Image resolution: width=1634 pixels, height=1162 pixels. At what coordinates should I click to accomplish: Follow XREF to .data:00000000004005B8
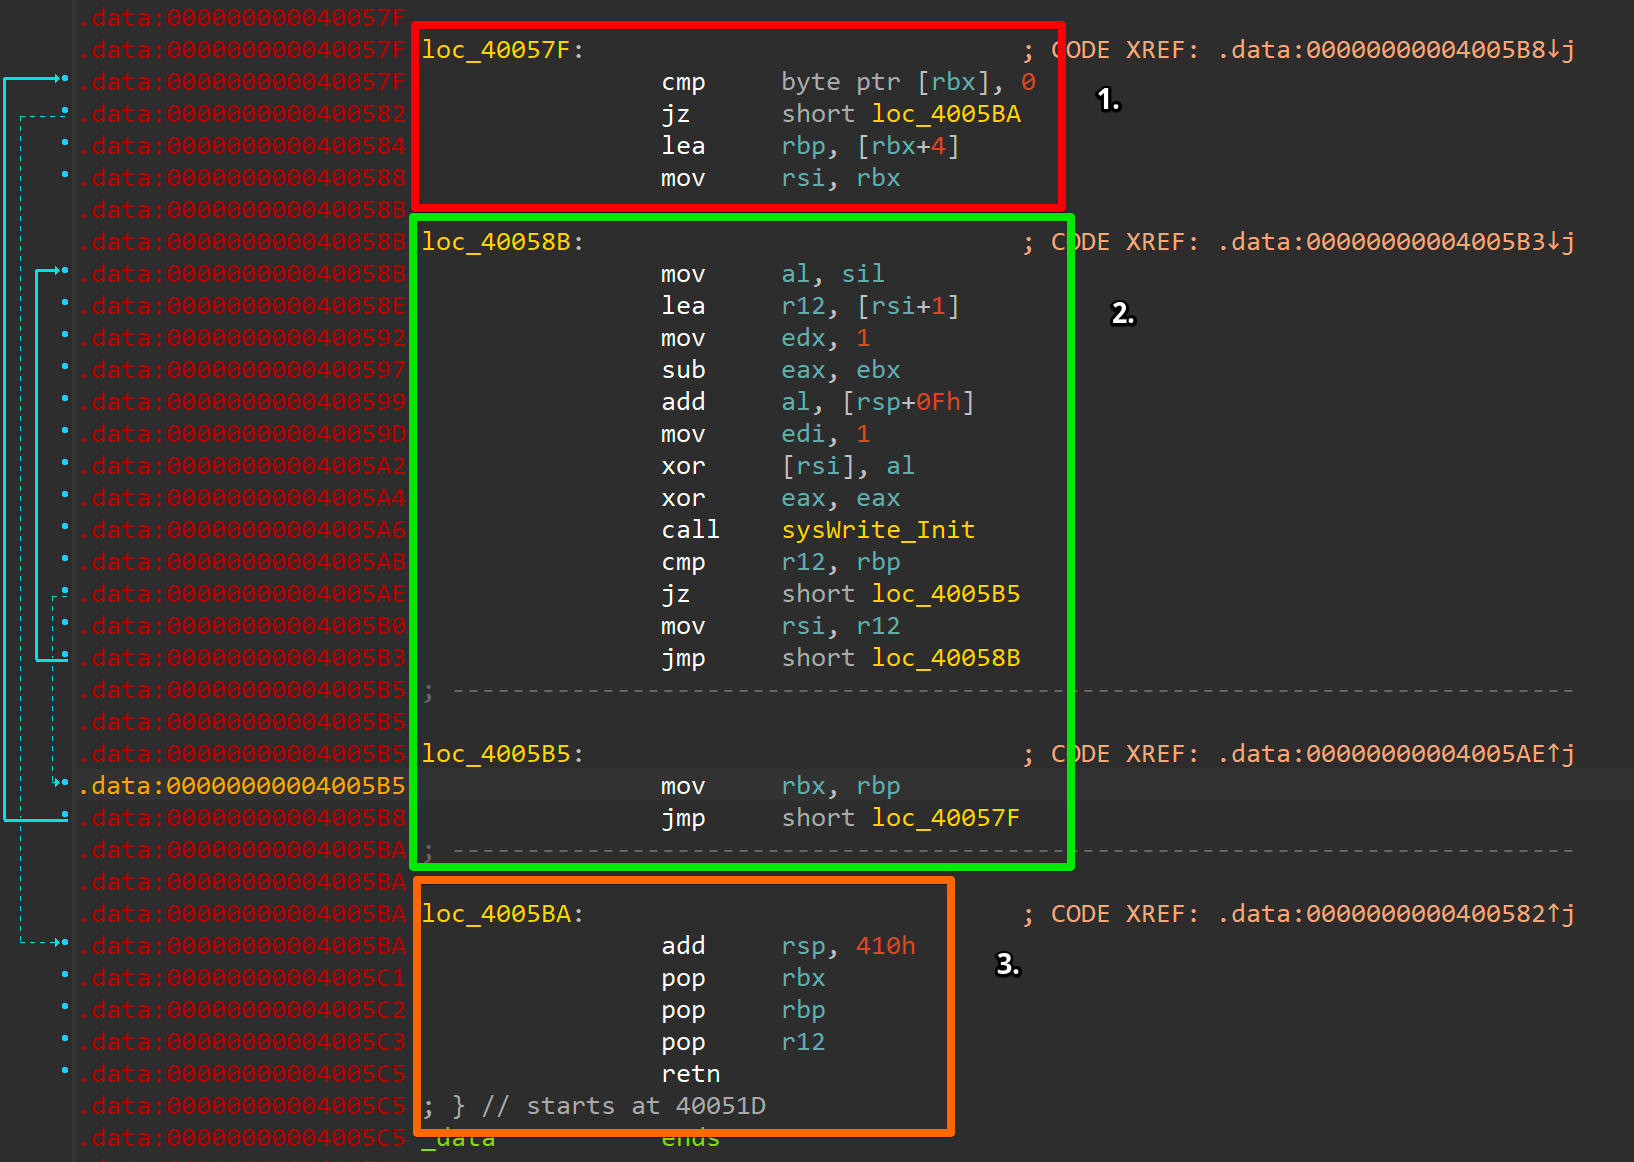click(x=1396, y=50)
